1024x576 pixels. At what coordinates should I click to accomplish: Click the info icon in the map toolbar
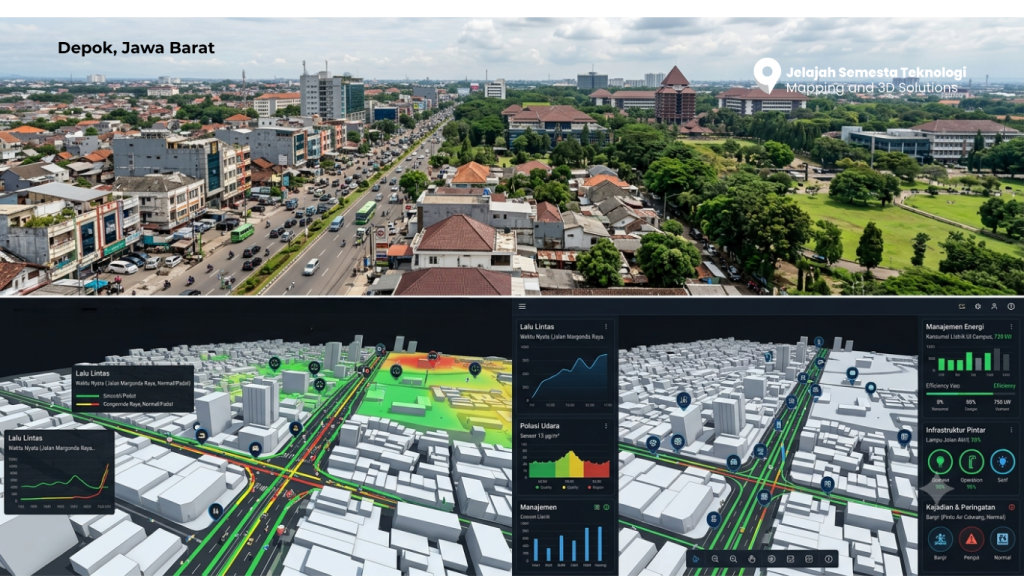pyautogui.click(x=829, y=559)
